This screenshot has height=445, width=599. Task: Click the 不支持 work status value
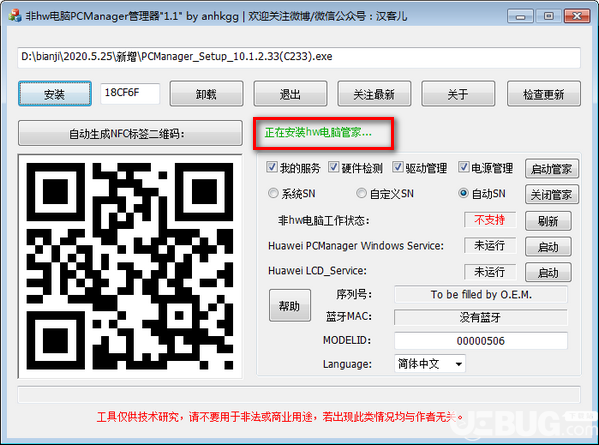[x=490, y=220]
